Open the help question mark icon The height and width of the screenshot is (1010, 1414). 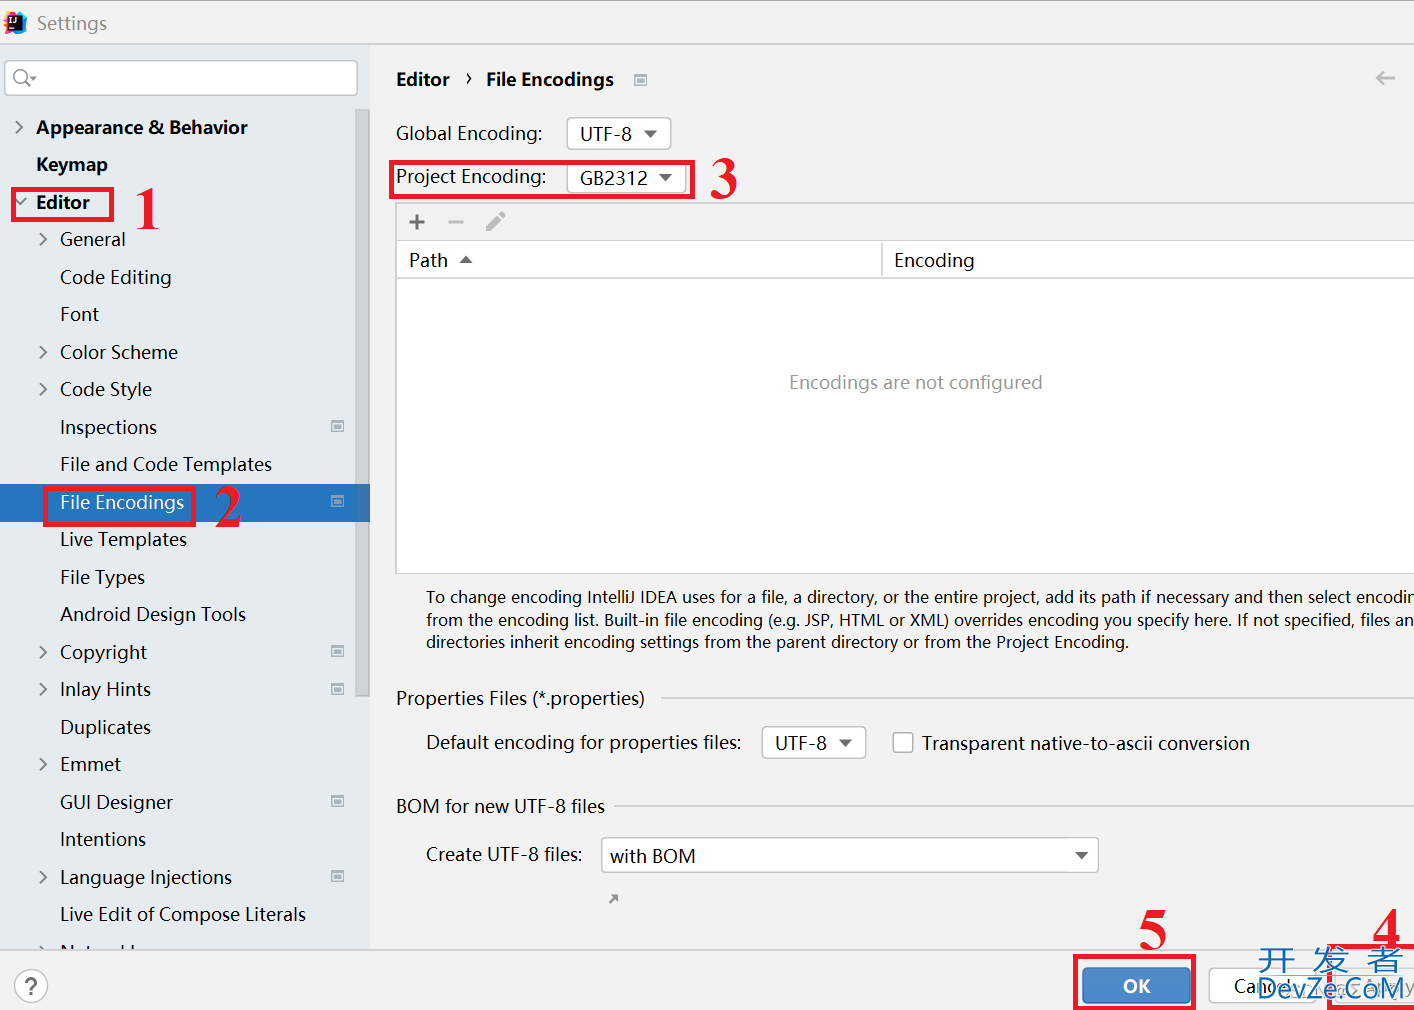point(31,986)
